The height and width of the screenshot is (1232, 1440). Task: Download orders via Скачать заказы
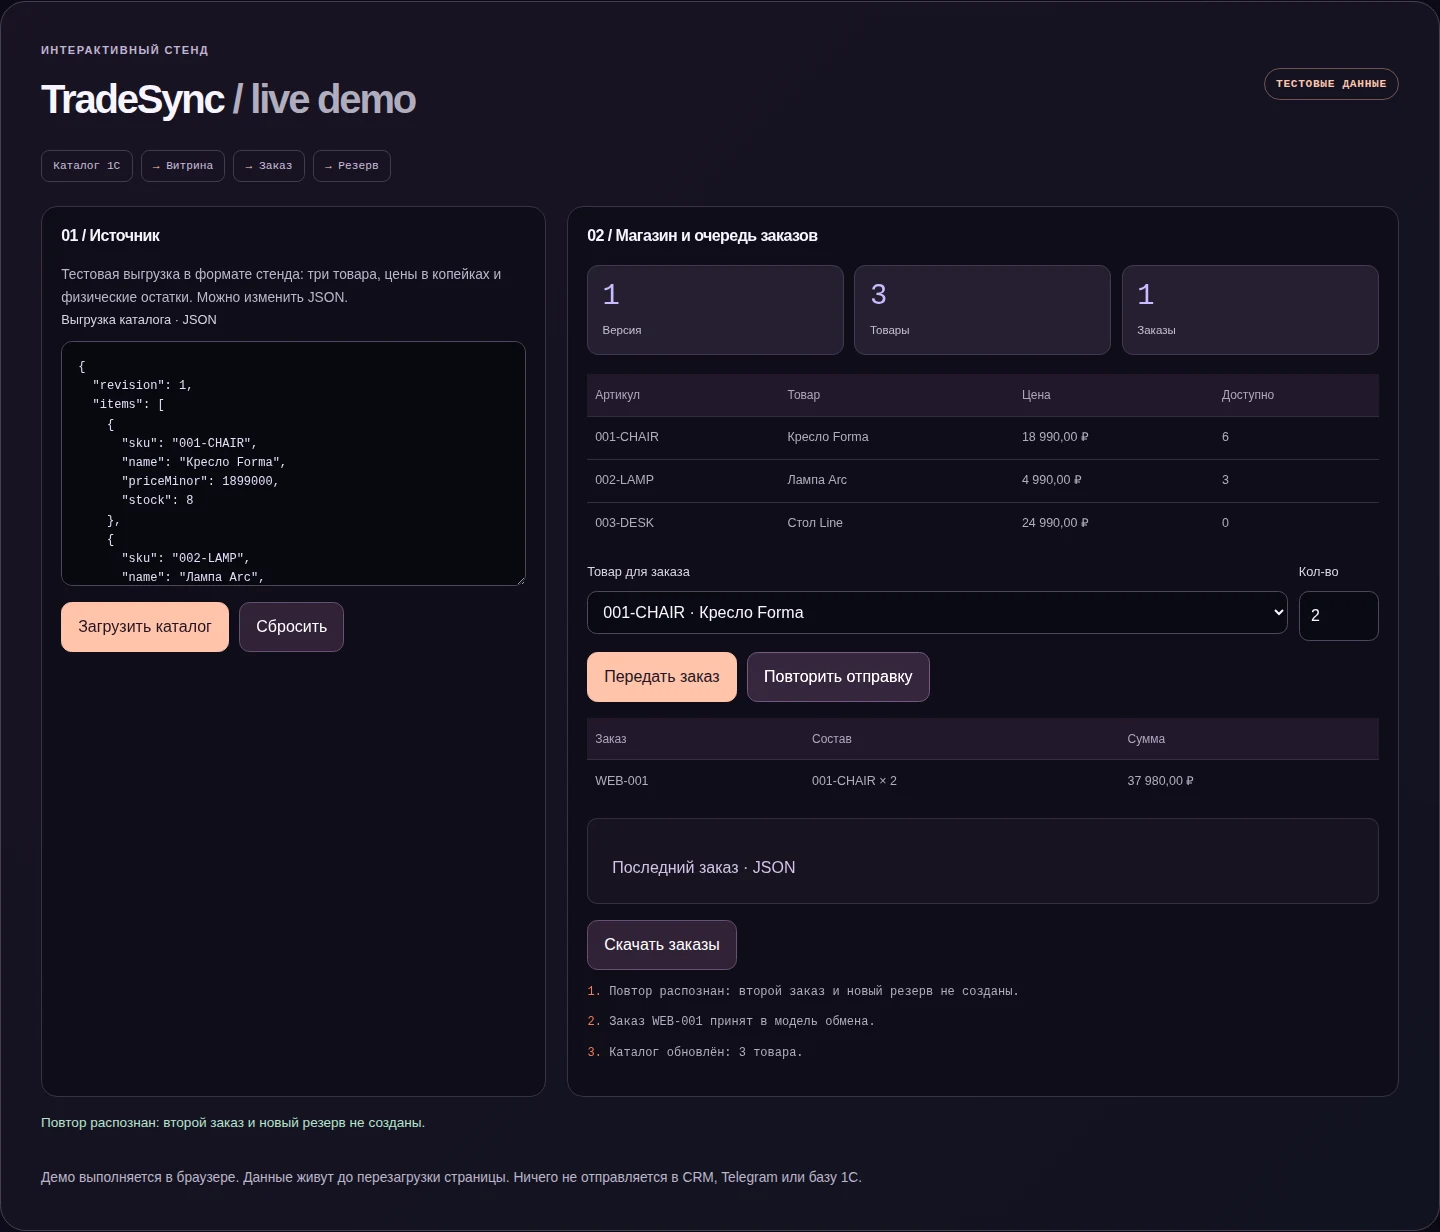[x=662, y=945]
